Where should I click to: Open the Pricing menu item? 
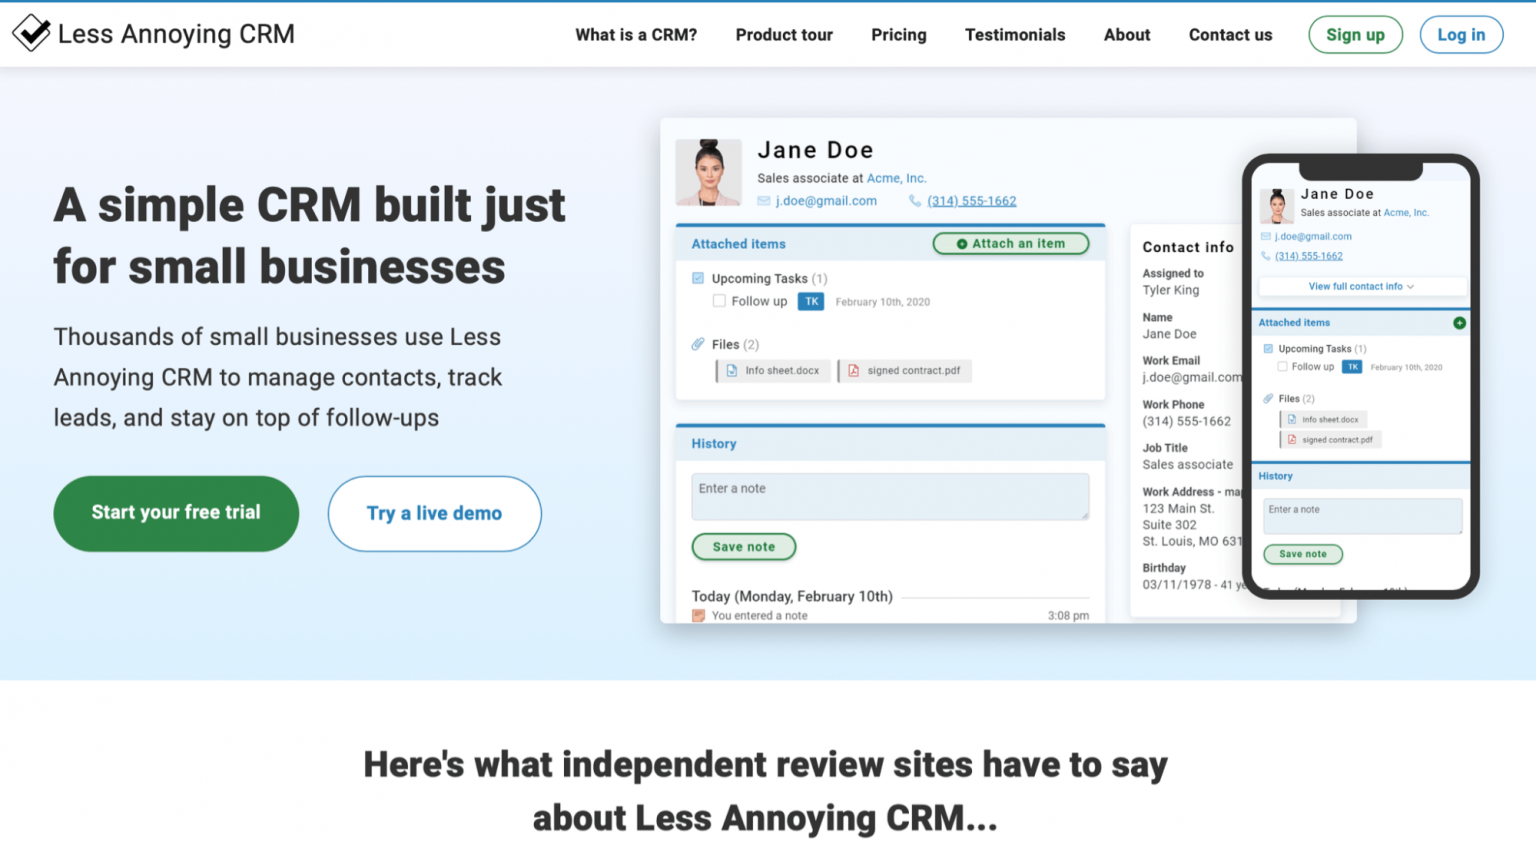click(x=898, y=34)
